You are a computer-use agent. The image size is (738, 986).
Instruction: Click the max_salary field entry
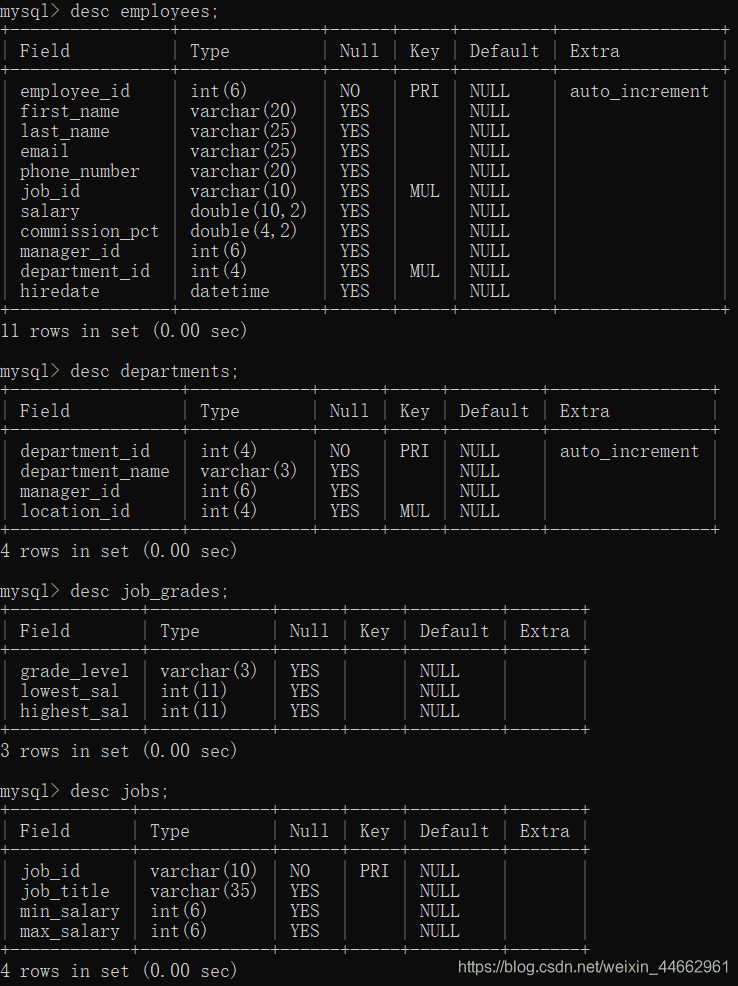click(x=70, y=931)
